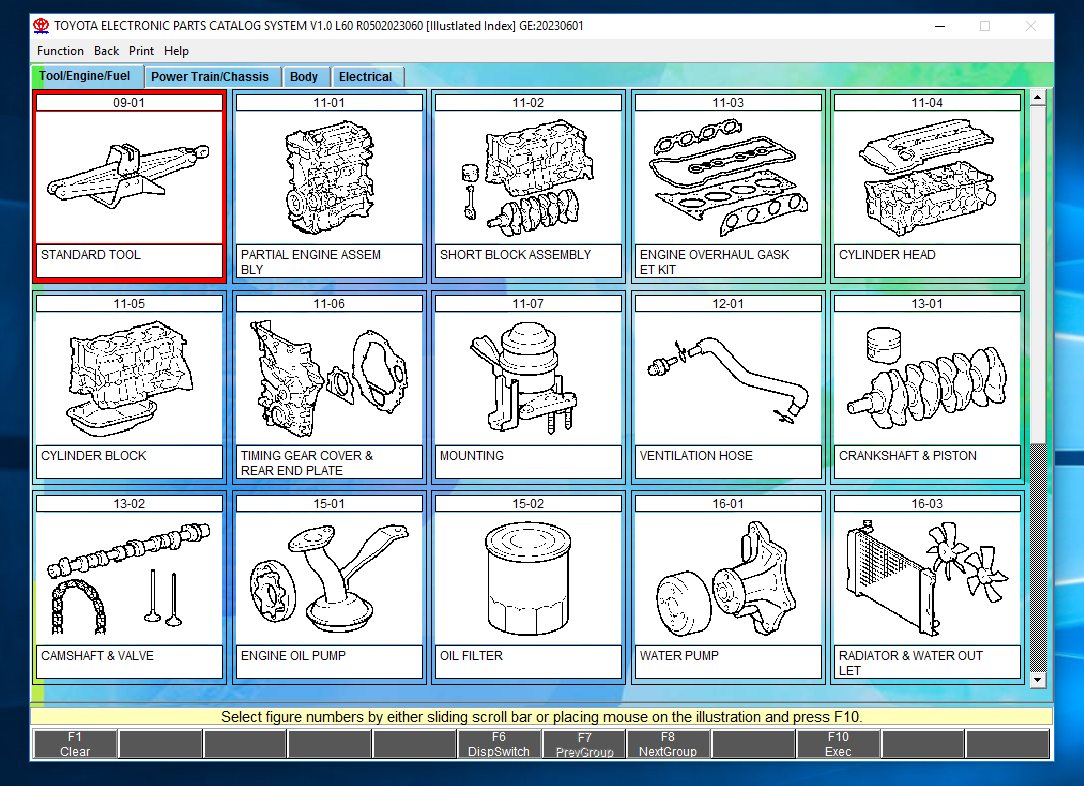Screen dimensions: 1084x786
Task: Open the WATER PUMP figure
Action: point(727,578)
